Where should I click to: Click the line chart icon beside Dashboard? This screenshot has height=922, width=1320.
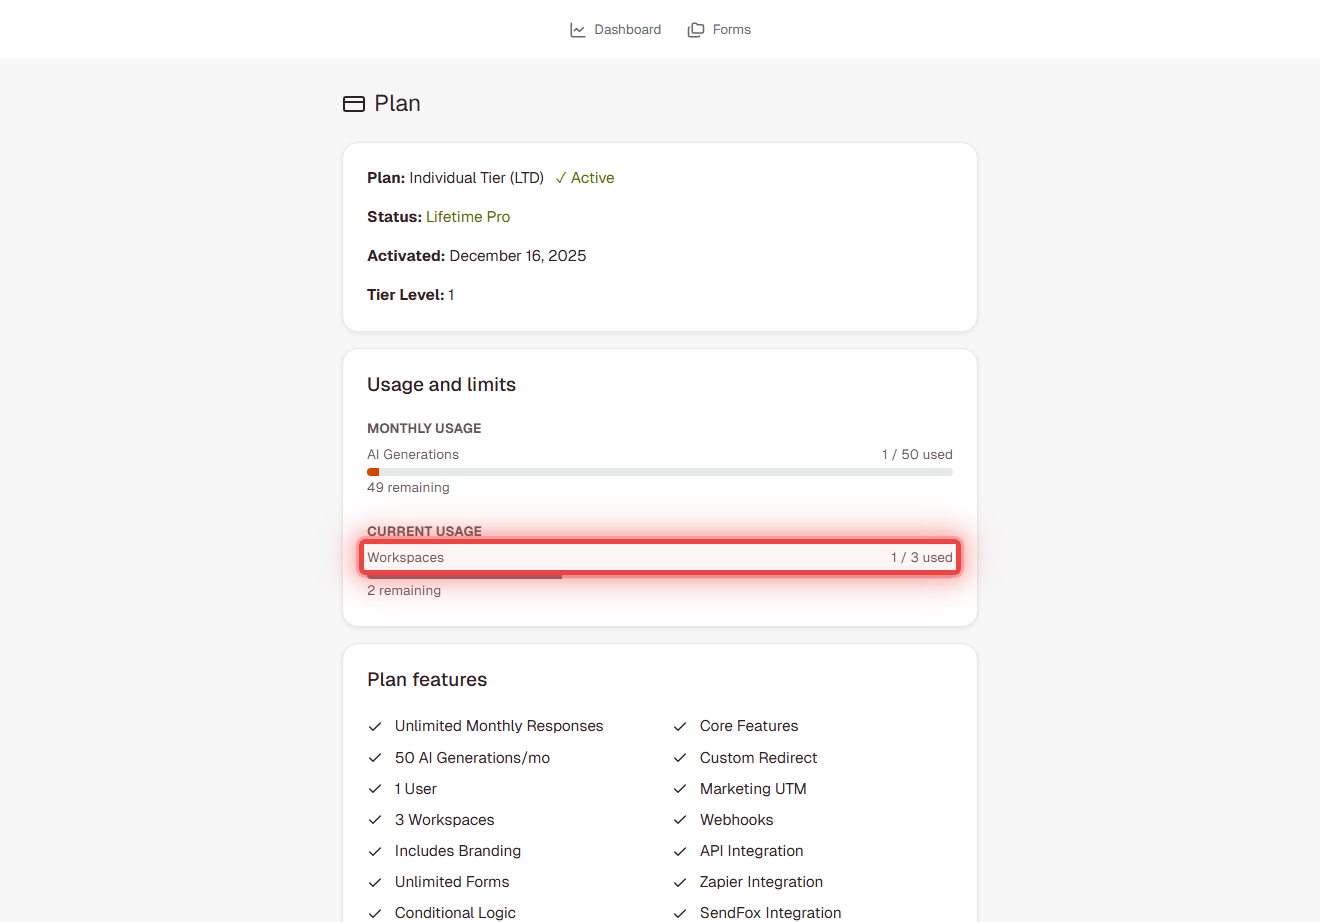pos(577,29)
